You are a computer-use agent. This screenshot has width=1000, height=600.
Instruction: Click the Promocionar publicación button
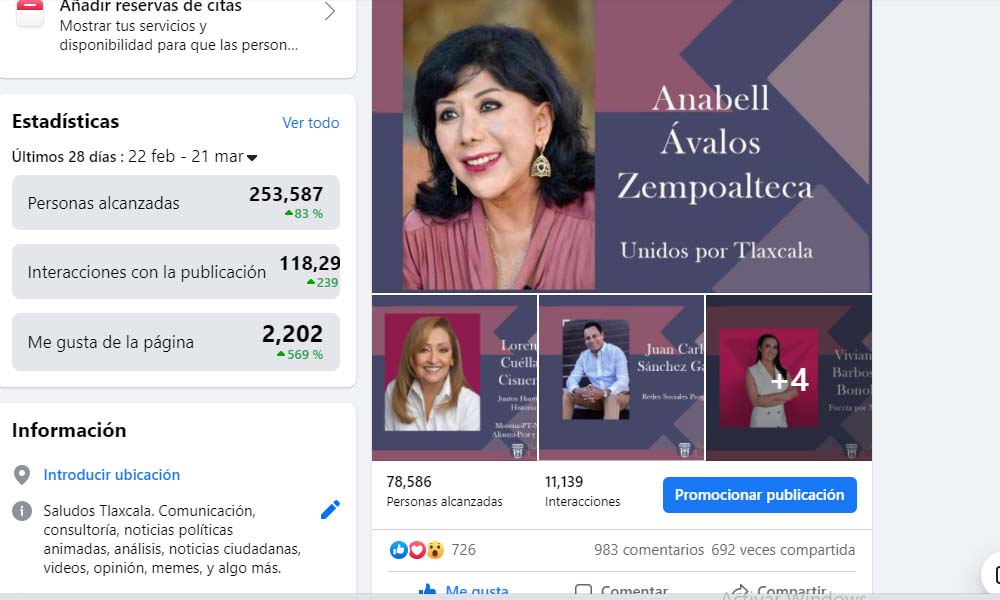tap(760, 495)
